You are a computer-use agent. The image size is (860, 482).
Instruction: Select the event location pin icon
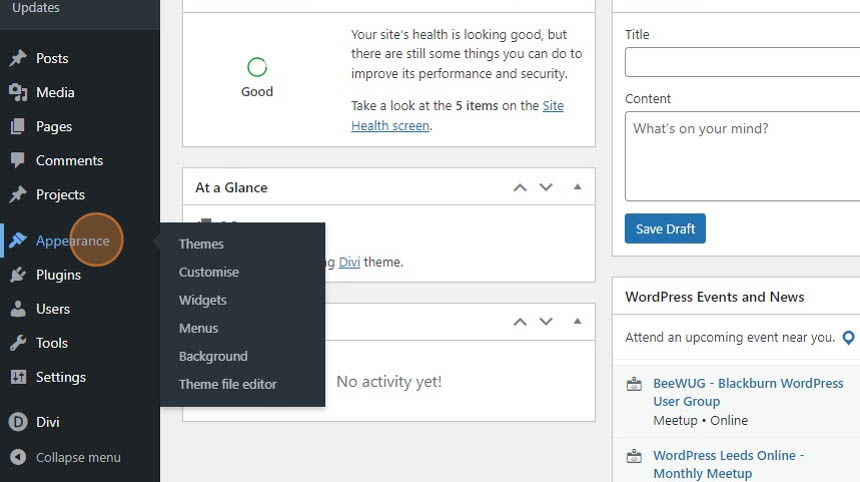pyautogui.click(x=848, y=338)
